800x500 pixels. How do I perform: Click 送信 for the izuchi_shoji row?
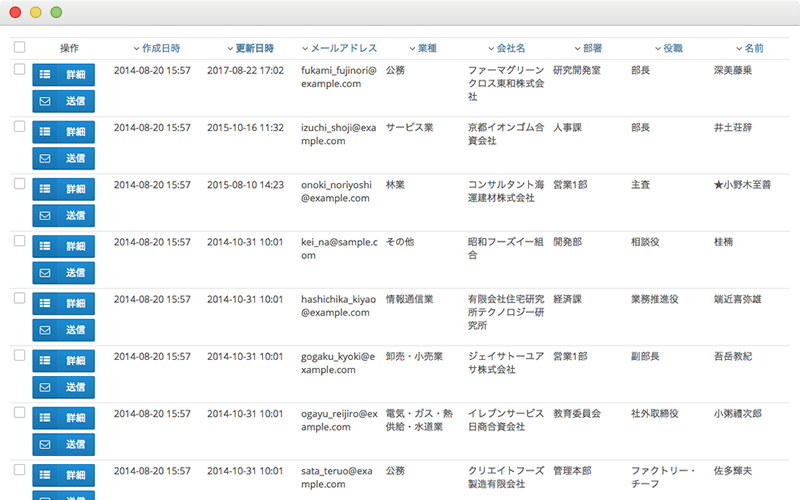point(64,158)
